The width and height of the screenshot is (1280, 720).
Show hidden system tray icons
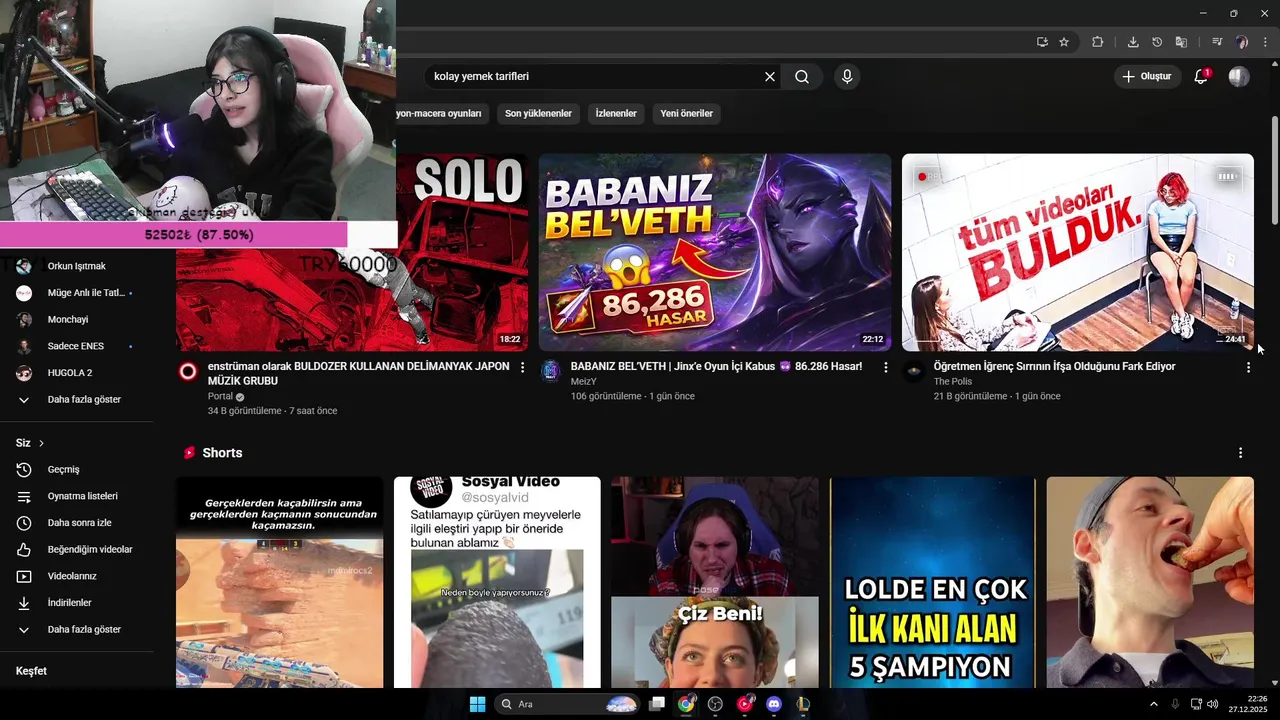click(x=1153, y=704)
